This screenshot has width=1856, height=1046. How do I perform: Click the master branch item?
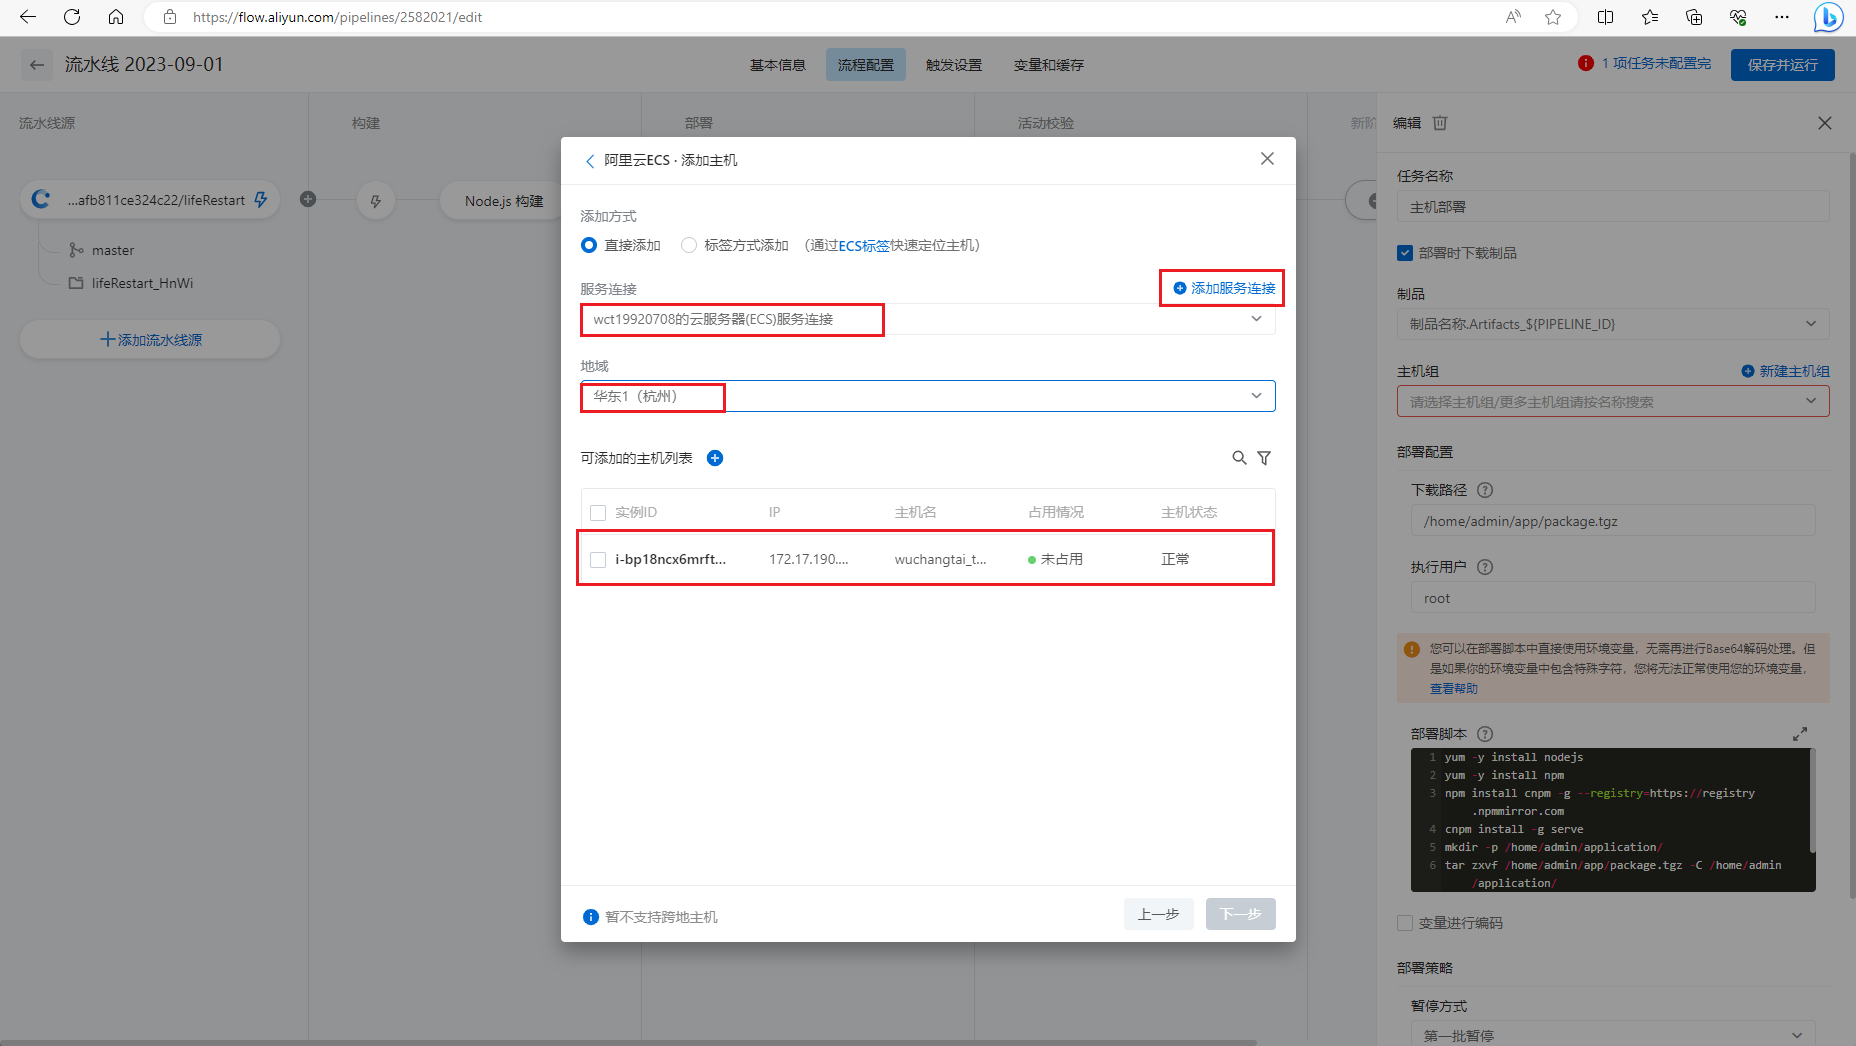(101, 251)
